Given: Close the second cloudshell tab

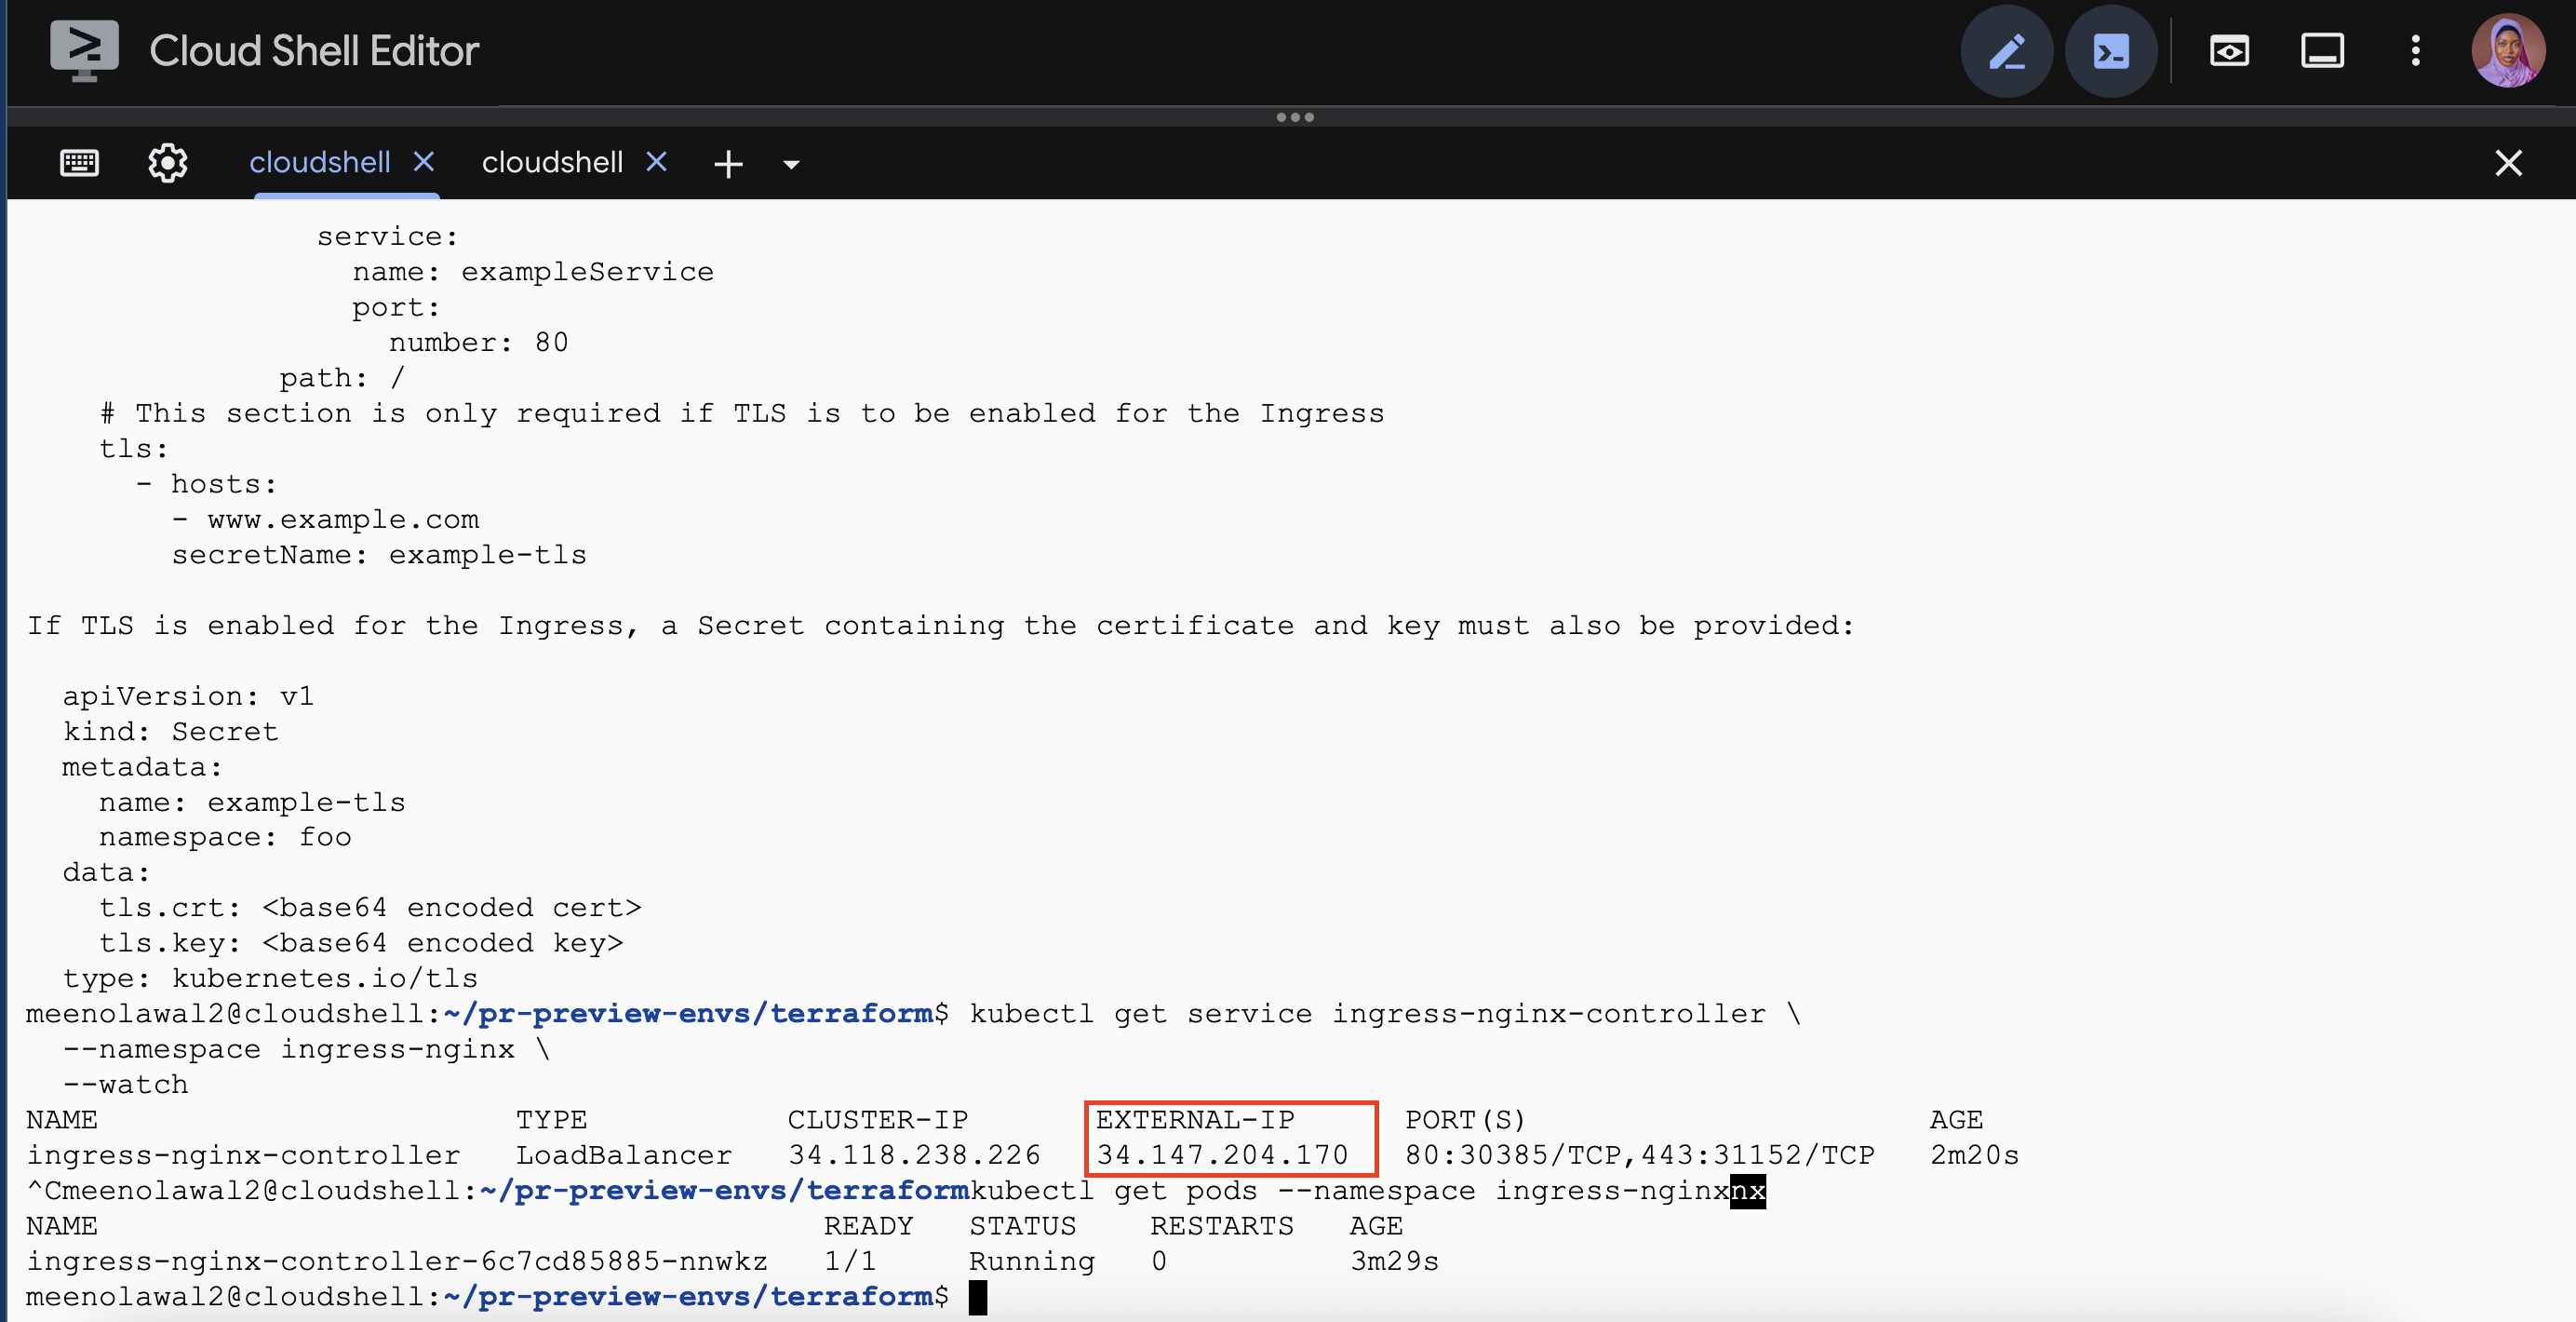Looking at the screenshot, I should 657,162.
